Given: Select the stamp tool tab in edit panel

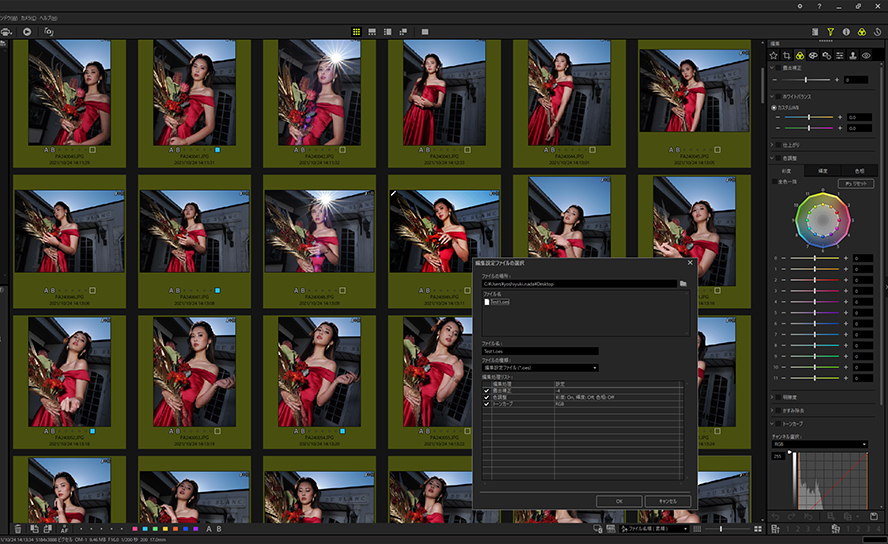Looking at the screenshot, I should coord(853,55).
